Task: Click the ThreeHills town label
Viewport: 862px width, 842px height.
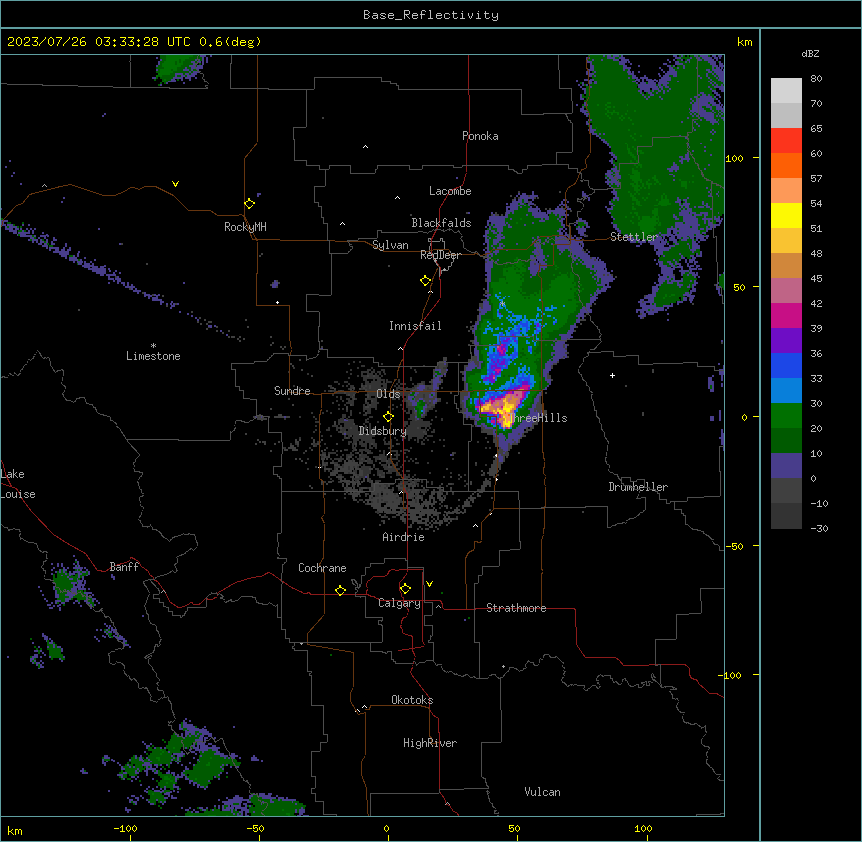Action: 536,418
